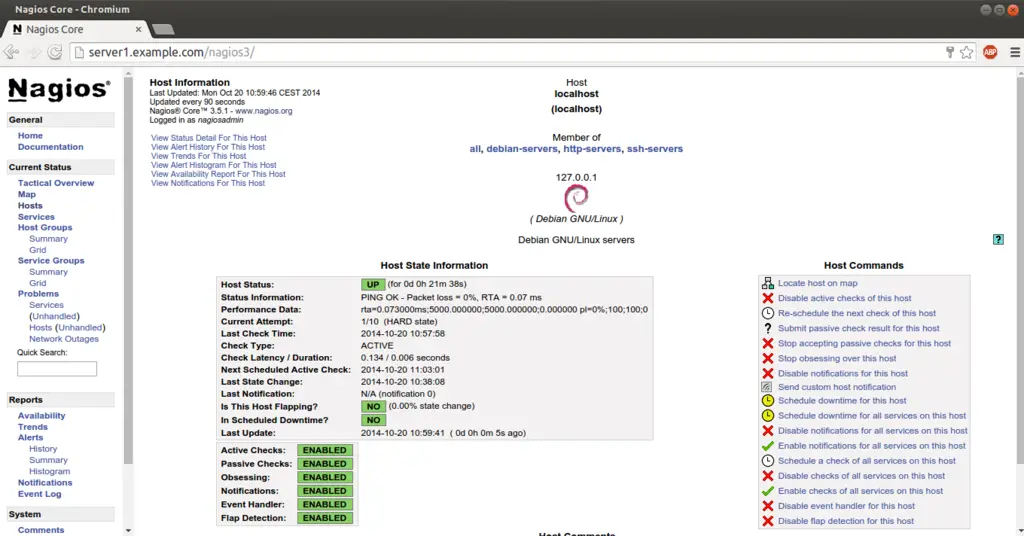Click red X beside Disable event handler
The height and width of the screenshot is (536, 1024).
pyautogui.click(x=767, y=506)
